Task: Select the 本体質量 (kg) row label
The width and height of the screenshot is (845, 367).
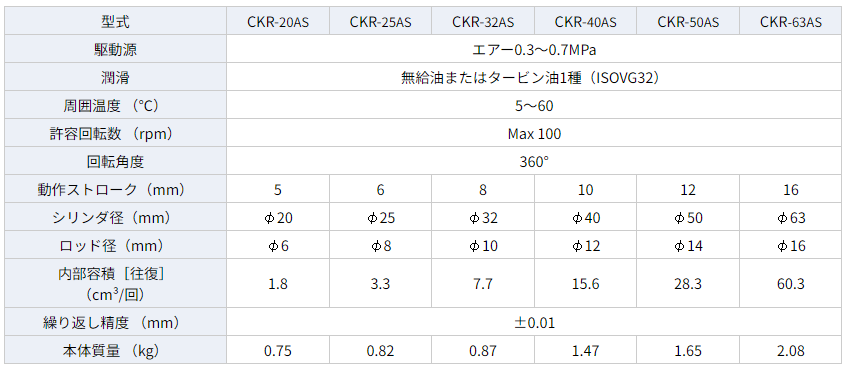Action: click(x=115, y=351)
